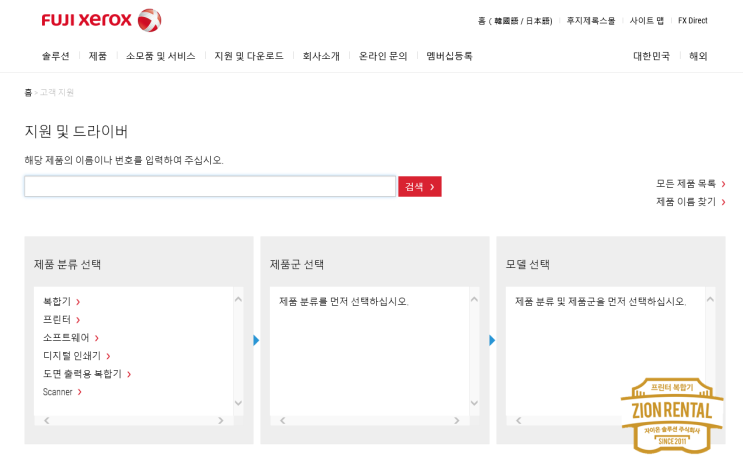Screen dimensions: 743x474
Task: Click scroll up arrow in 모델 선택 list
Action: (710, 300)
